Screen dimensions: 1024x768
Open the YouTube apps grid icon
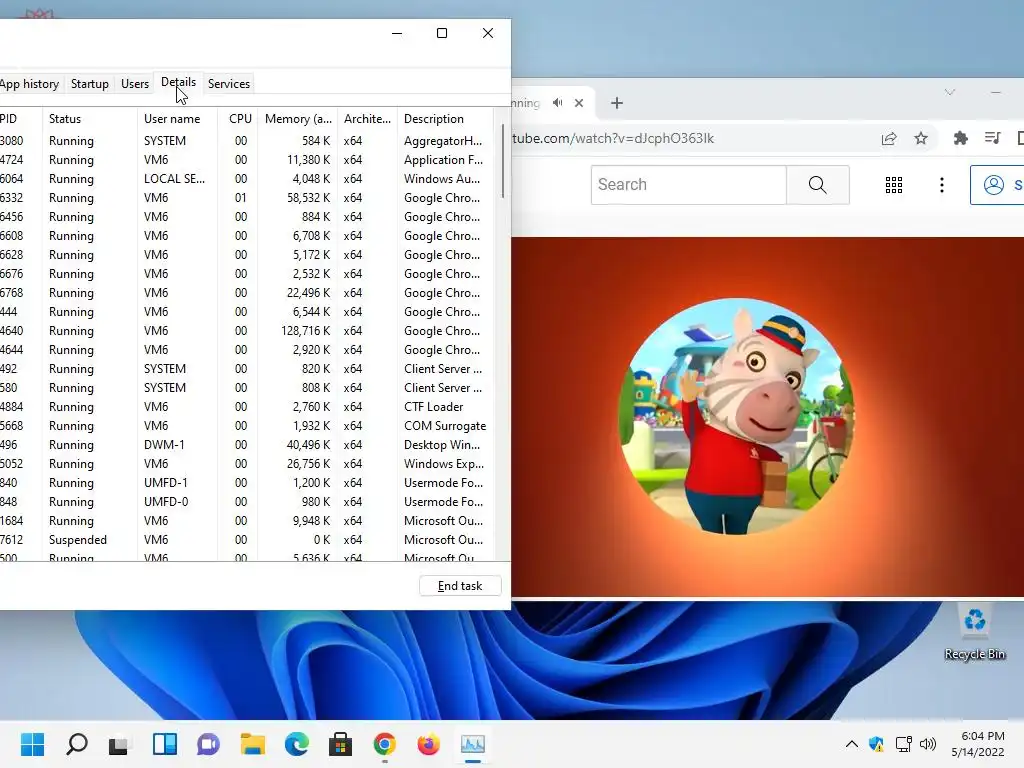tap(893, 185)
